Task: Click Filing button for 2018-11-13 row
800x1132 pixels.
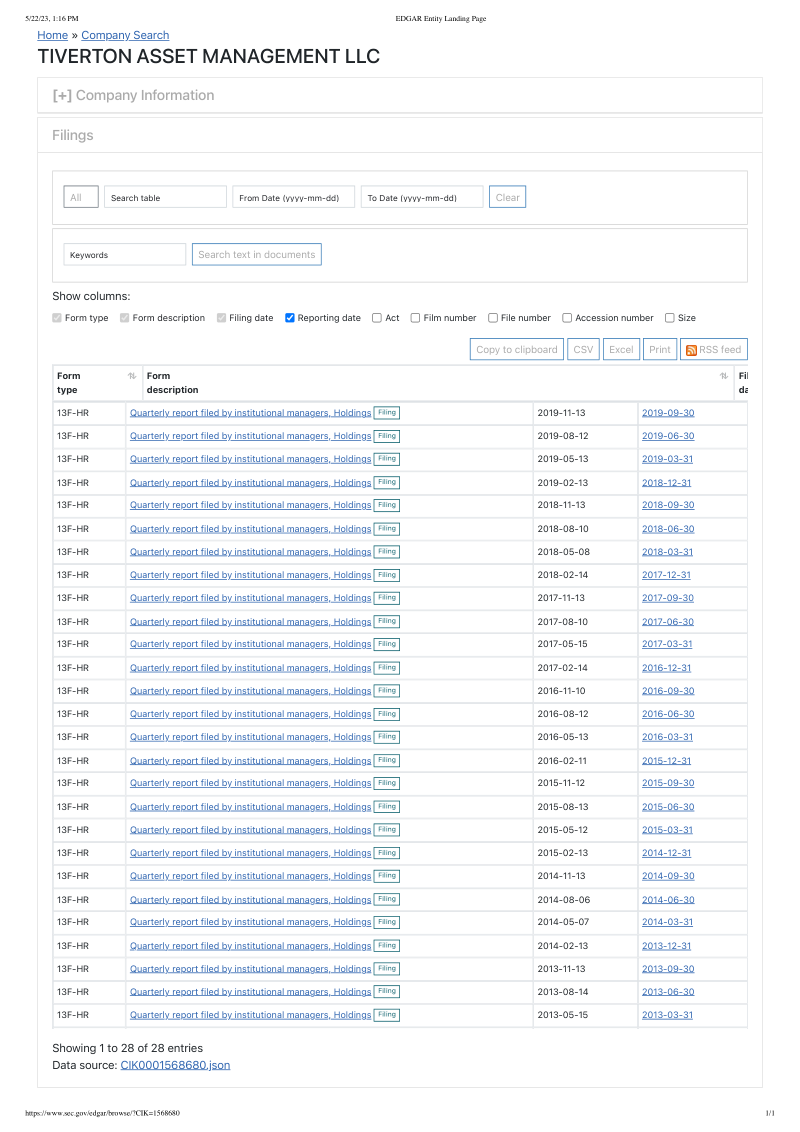Action: pyautogui.click(x=387, y=505)
